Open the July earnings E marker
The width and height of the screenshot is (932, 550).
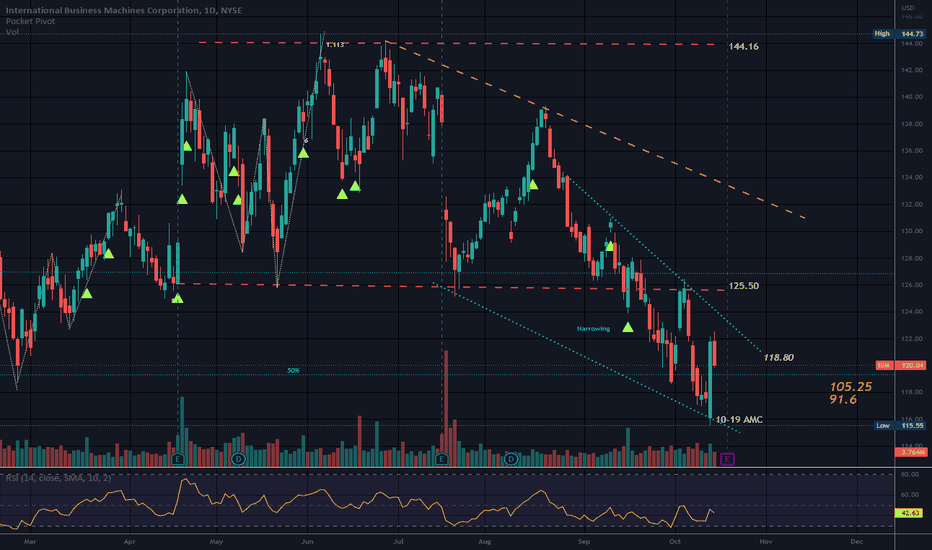[441, 459]
